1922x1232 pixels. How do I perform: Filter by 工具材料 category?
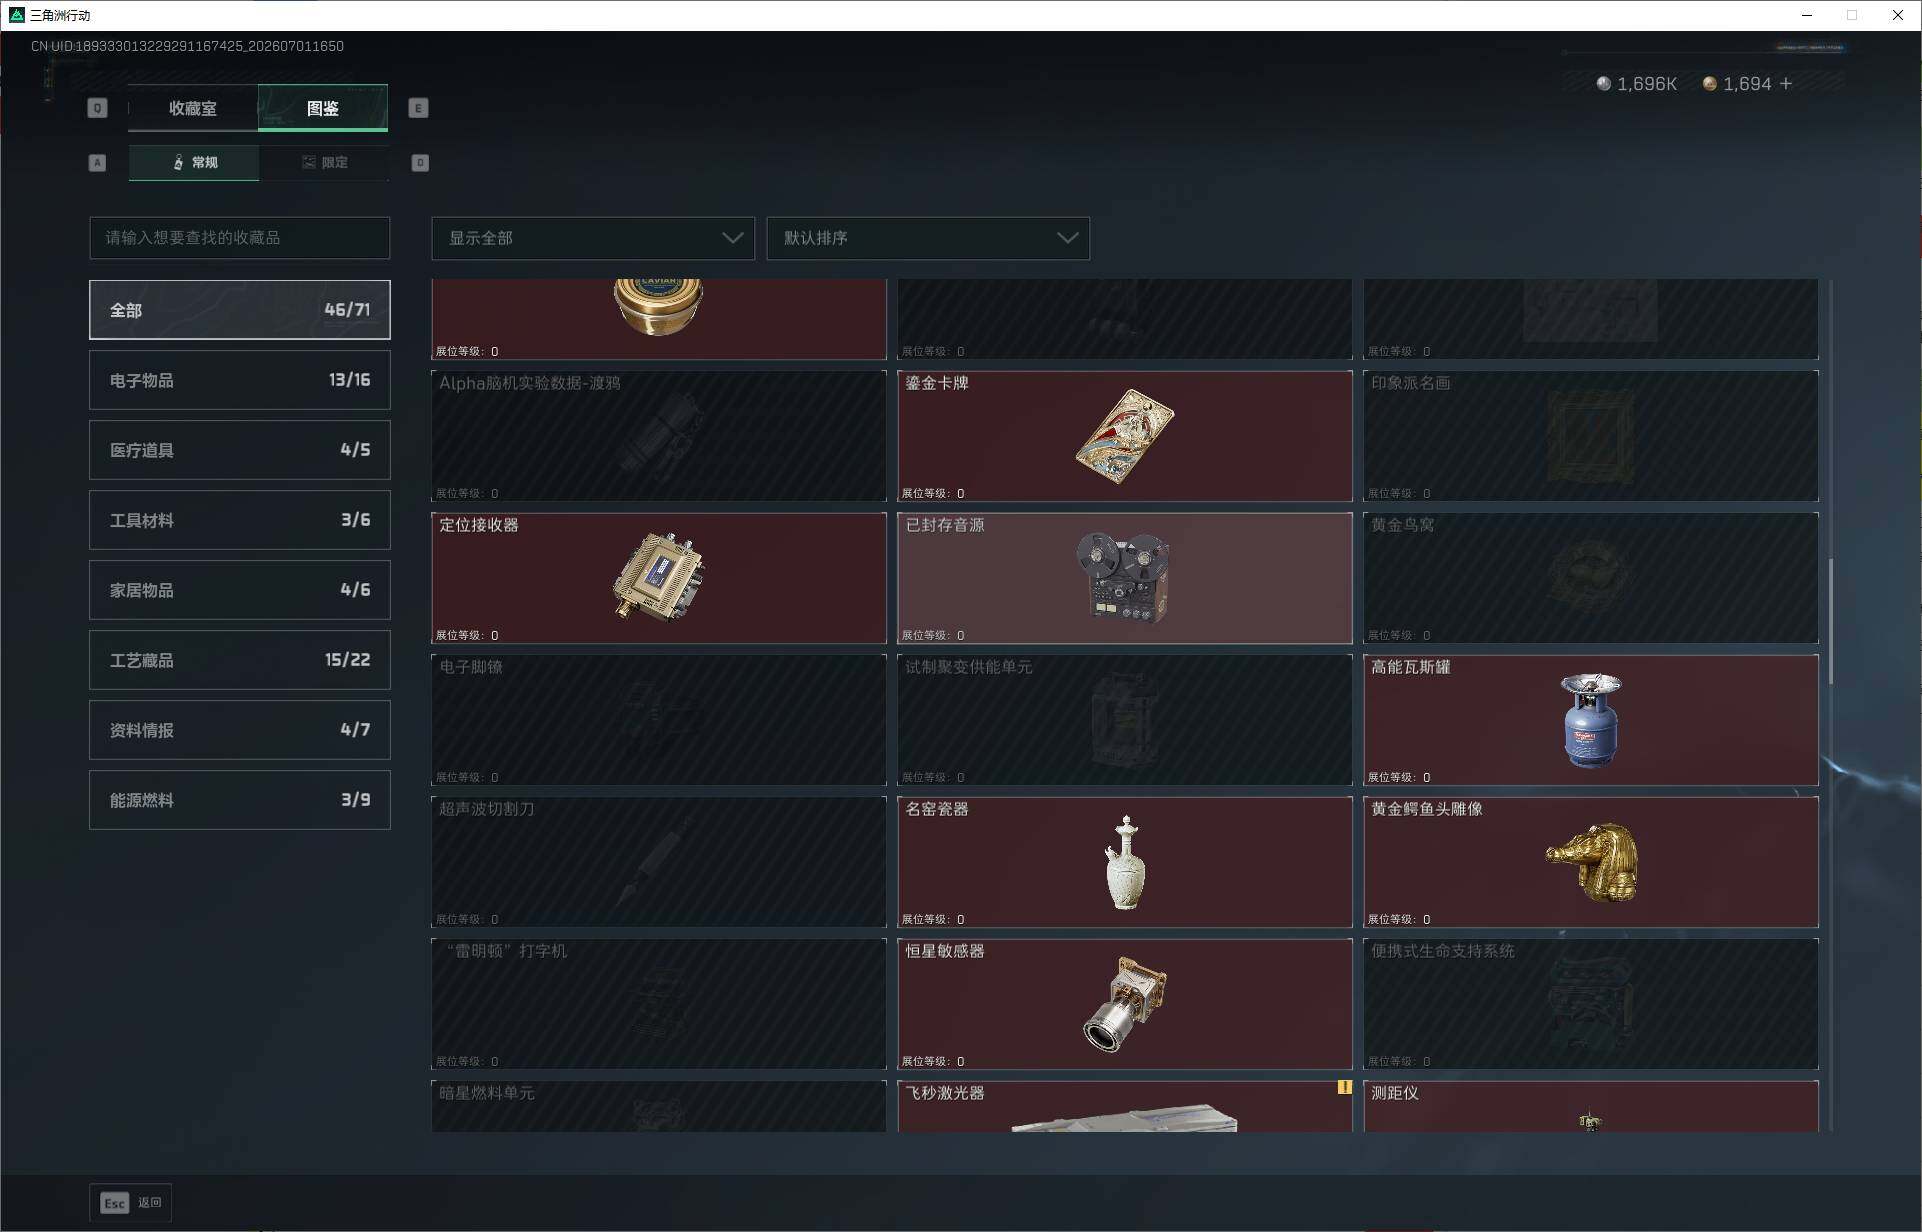click(240, 520)
